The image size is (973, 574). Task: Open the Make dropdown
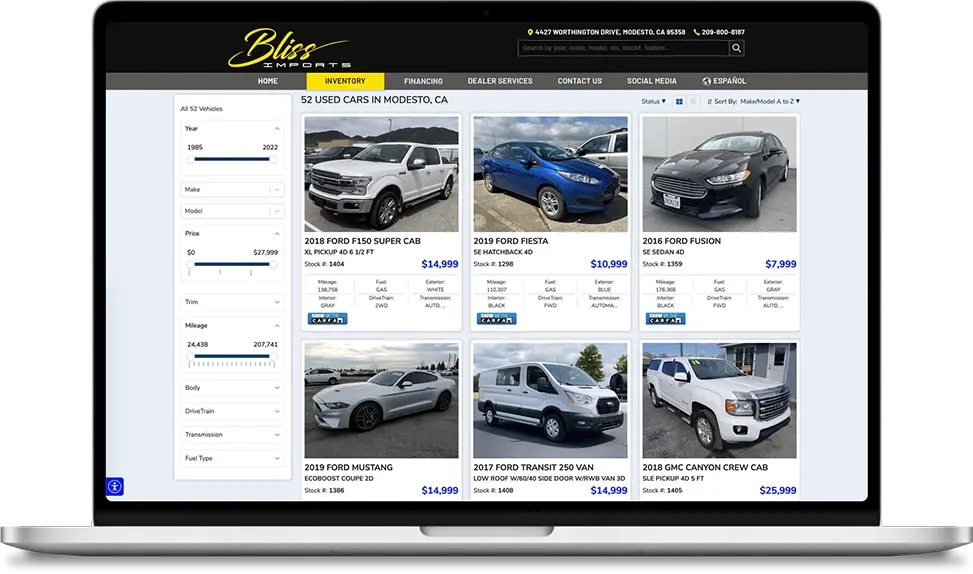tap(232, 189)
